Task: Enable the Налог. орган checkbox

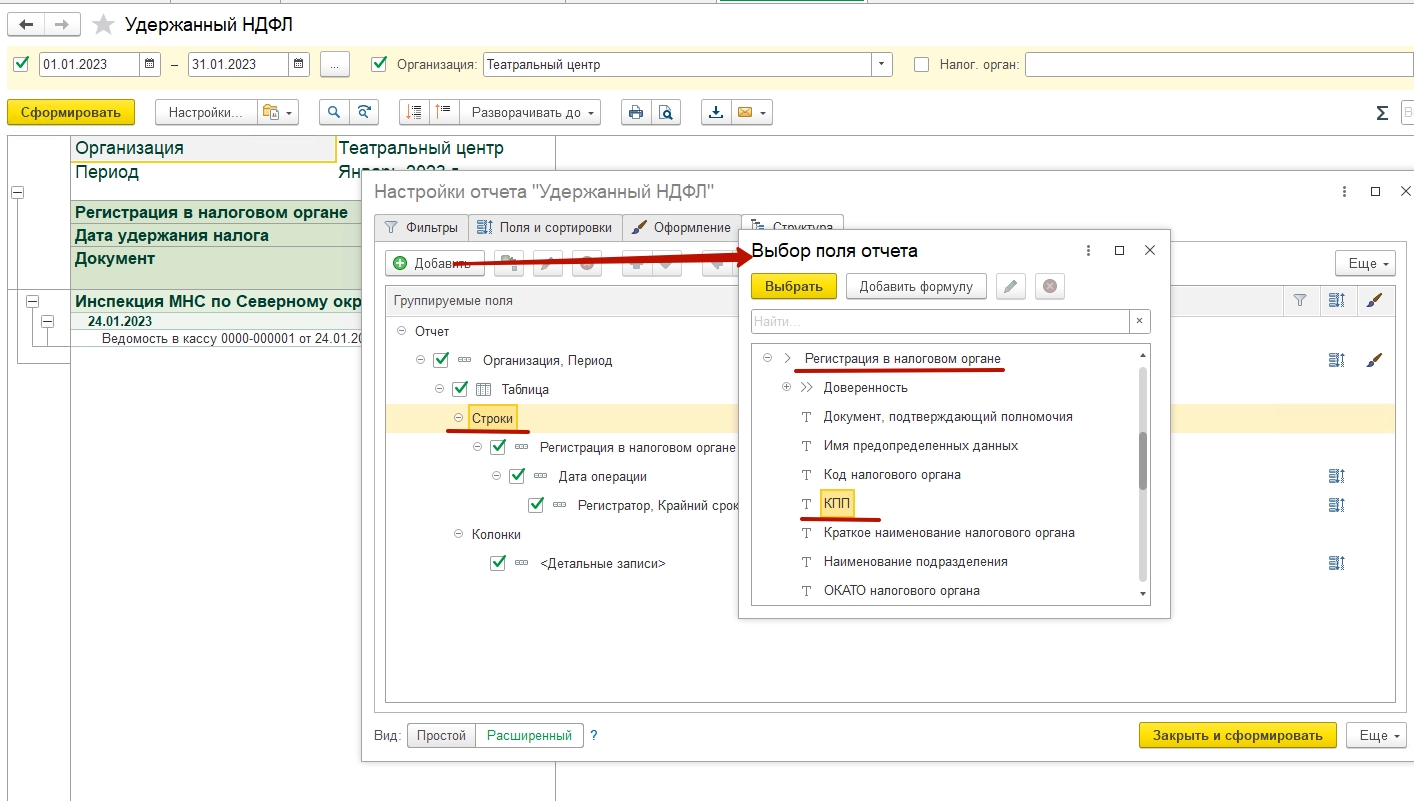Action: pos(922,65)
